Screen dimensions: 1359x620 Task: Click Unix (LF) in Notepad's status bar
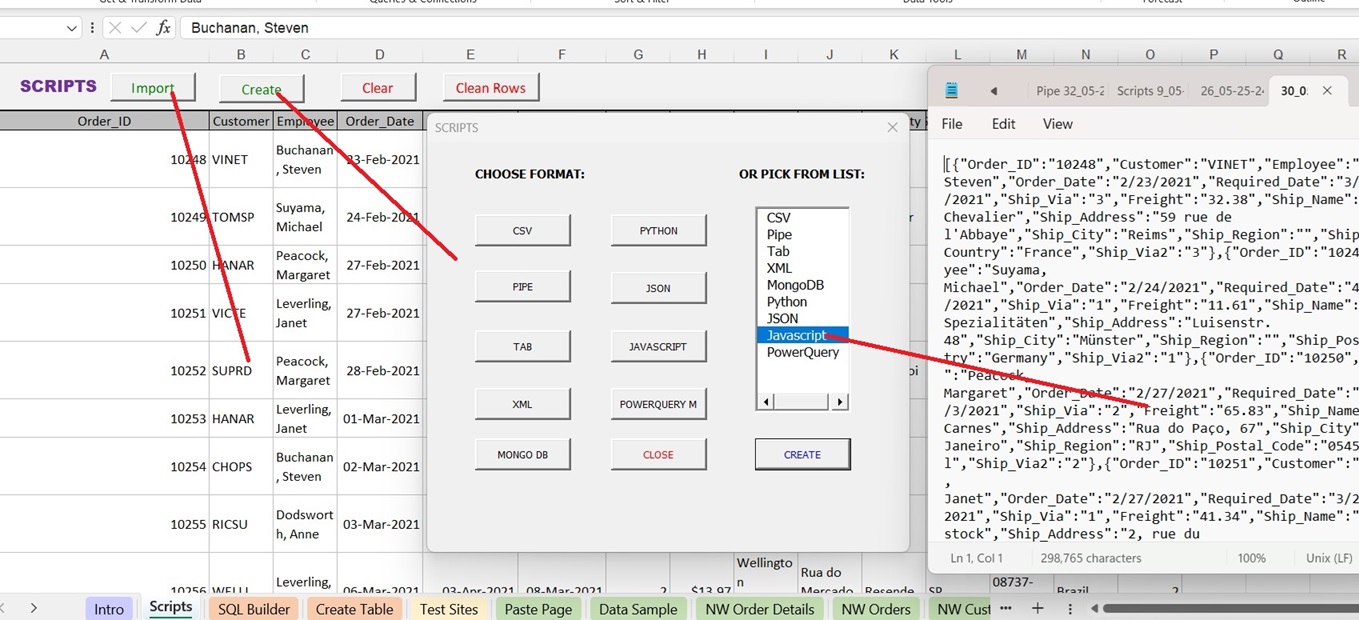click(x=1329, y=558)
